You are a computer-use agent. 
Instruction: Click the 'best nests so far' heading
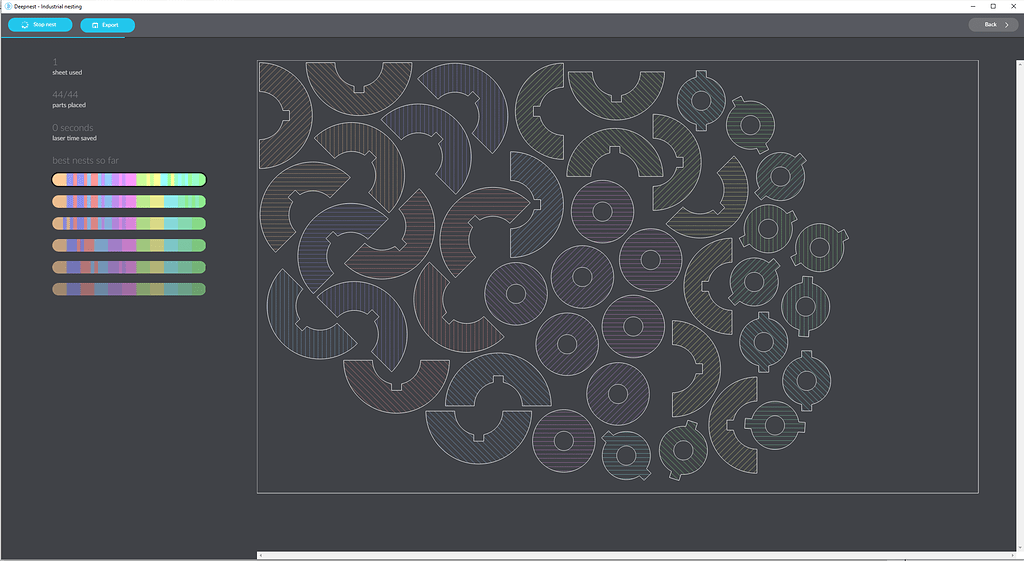click(85, 161)
